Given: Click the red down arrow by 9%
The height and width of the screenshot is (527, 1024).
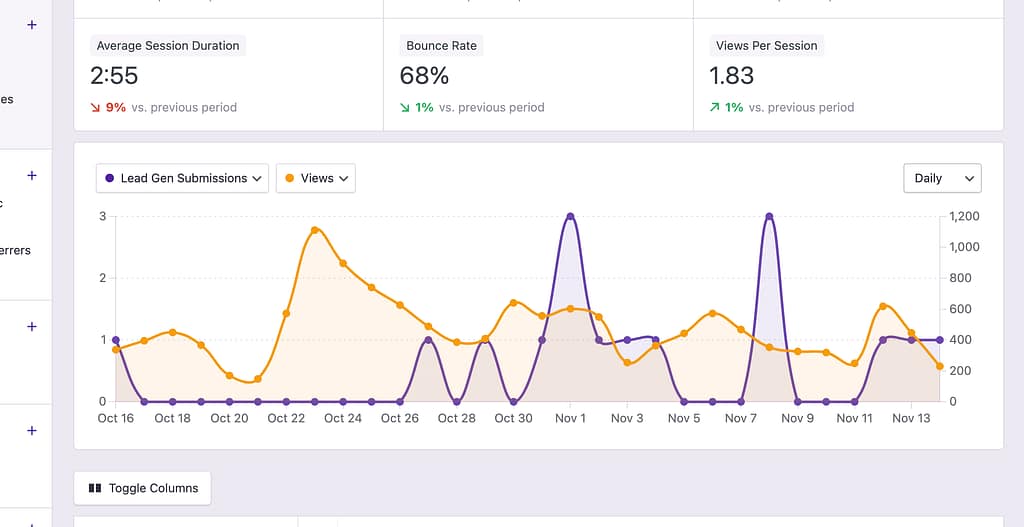Looking at the screenshot, I should [x=96, y=107].
